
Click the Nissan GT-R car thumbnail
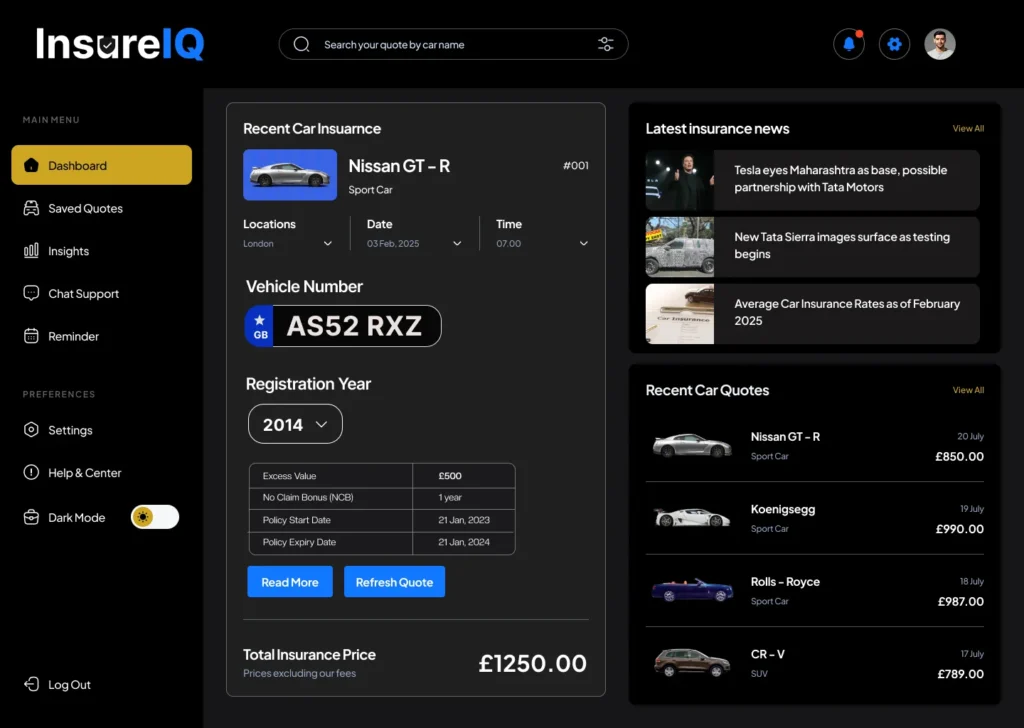[290, 174]
